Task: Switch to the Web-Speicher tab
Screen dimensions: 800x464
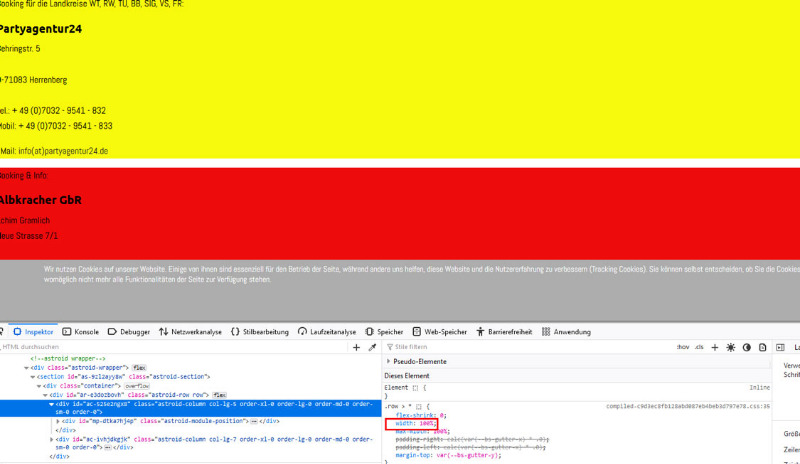Action: click(440, 332)
